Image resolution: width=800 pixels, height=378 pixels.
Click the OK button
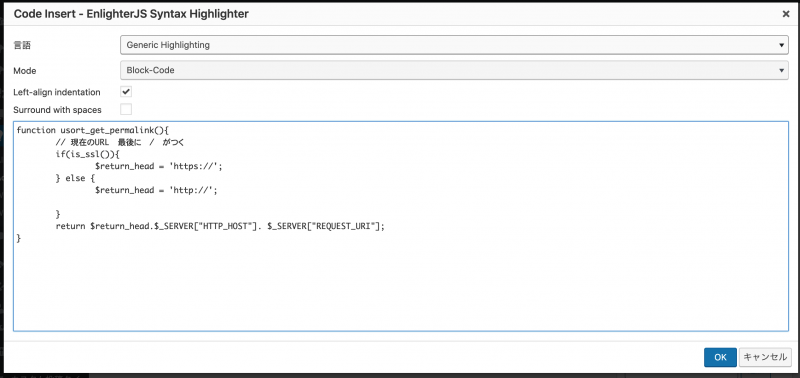(720, 357)
